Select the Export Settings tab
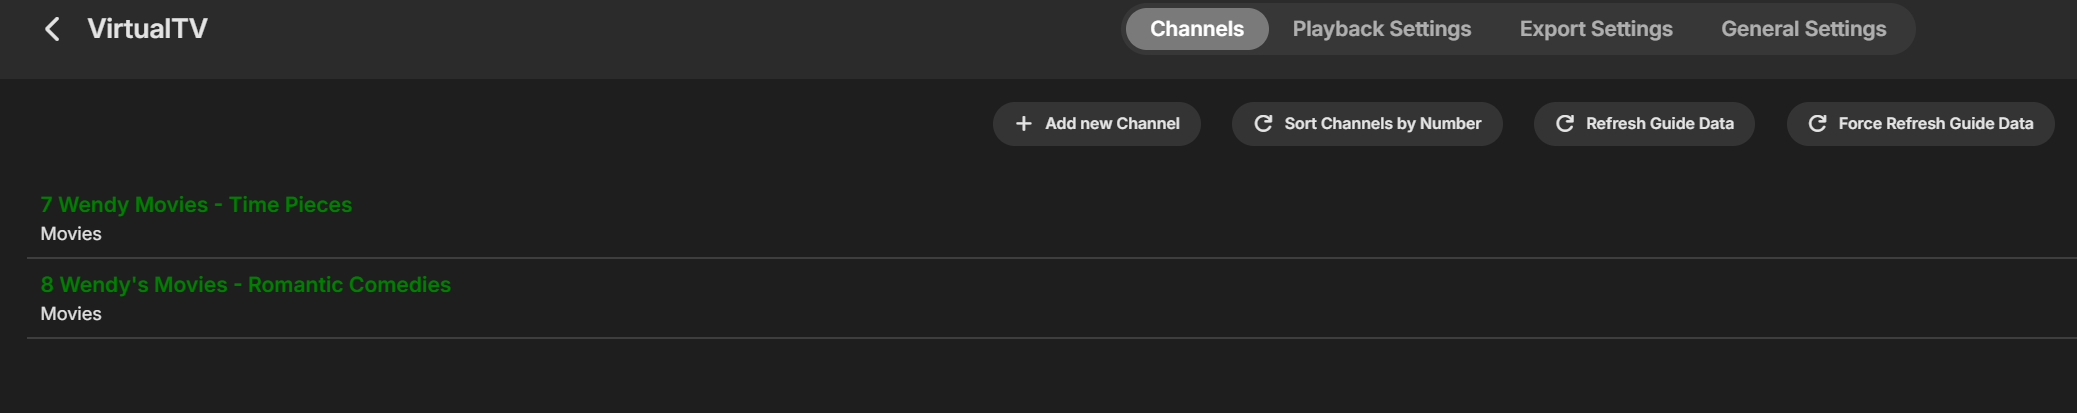This screenshot has height=413, width=2077. [x=1595, y=29]
